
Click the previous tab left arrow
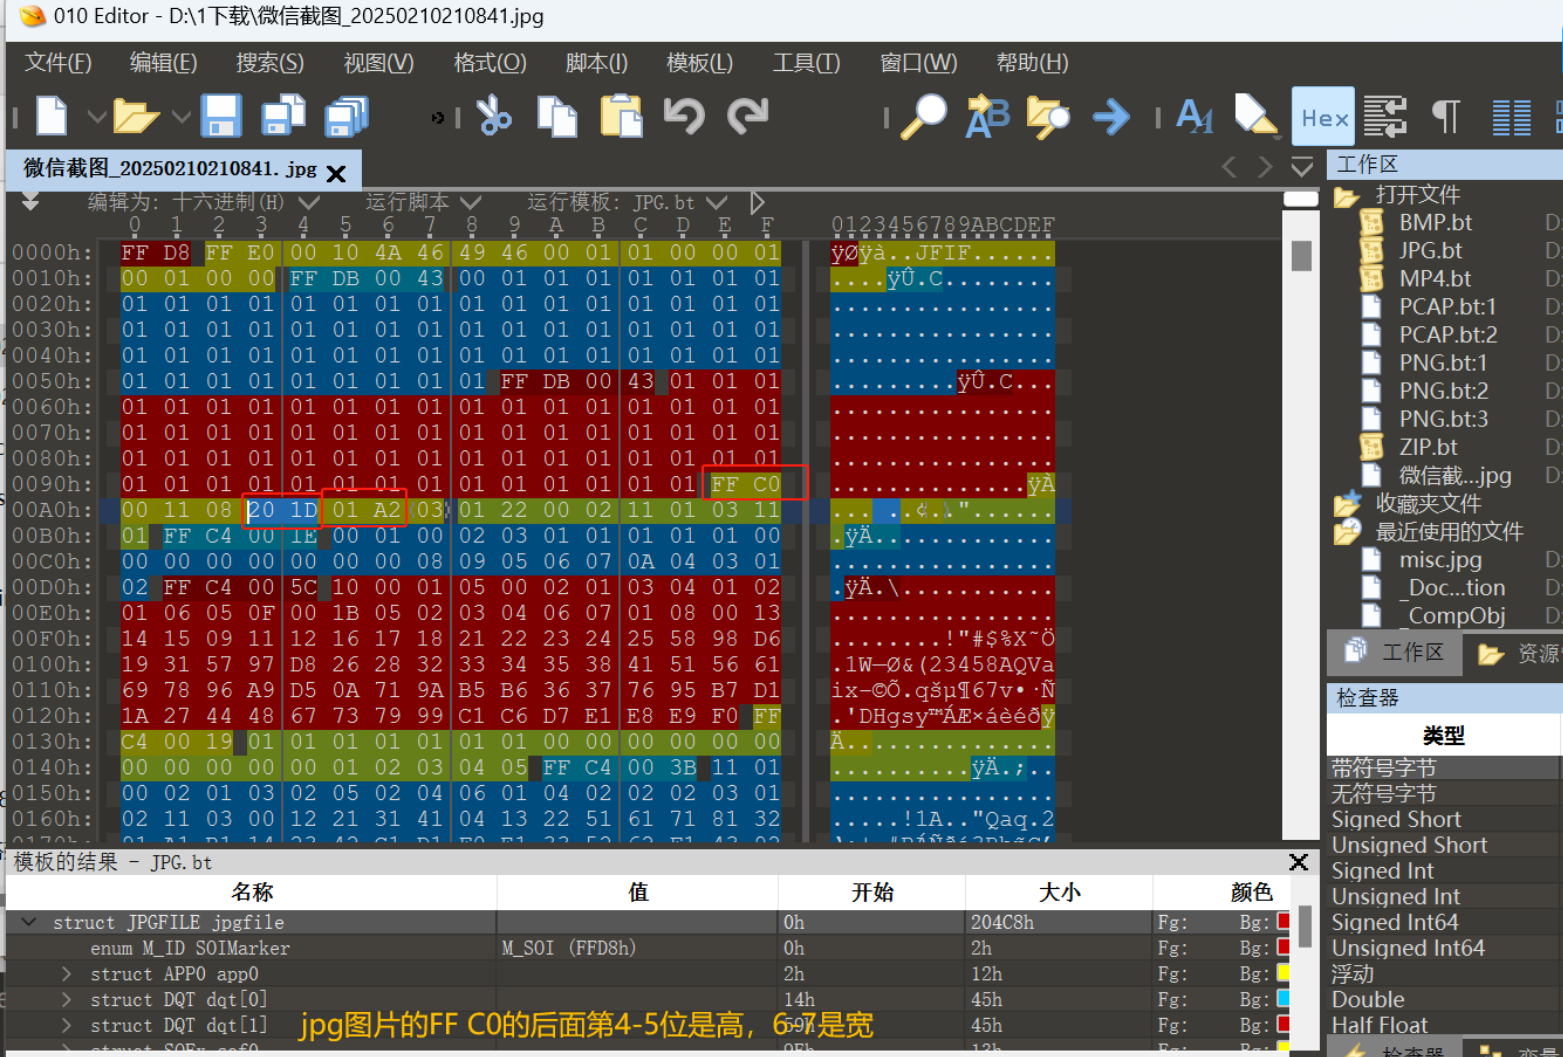(1229, 166)
